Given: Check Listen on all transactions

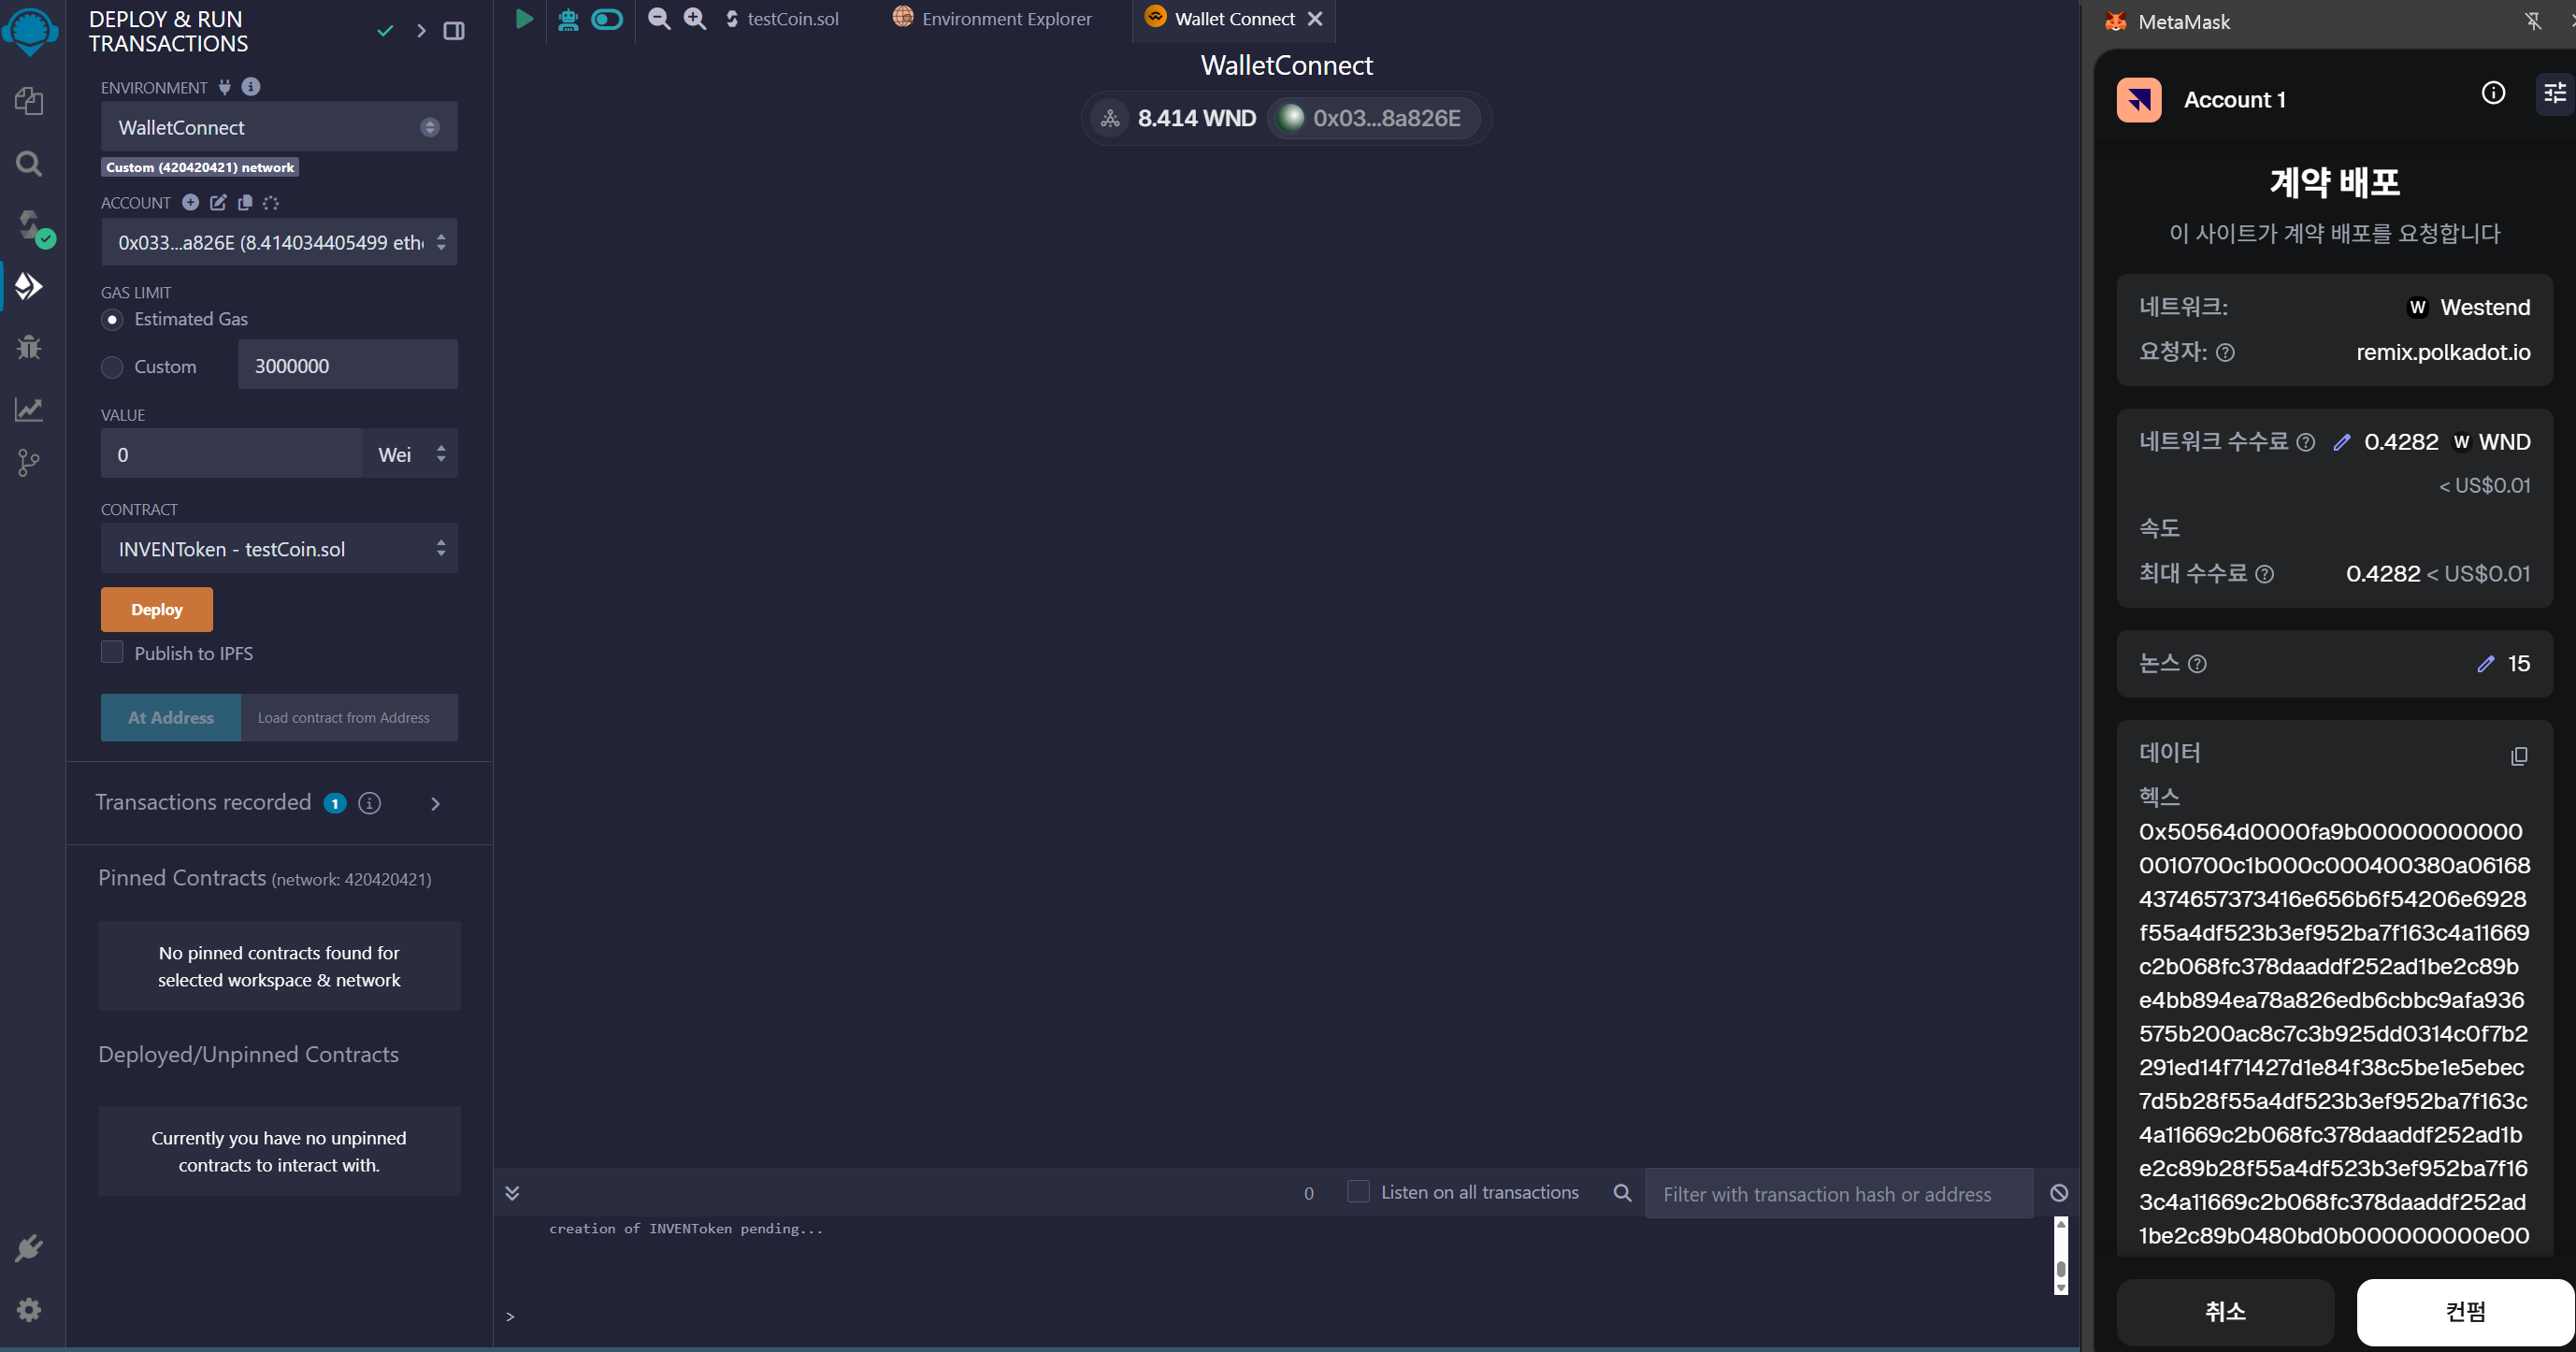Looking at the screenshot, I should point(1357,1192).
